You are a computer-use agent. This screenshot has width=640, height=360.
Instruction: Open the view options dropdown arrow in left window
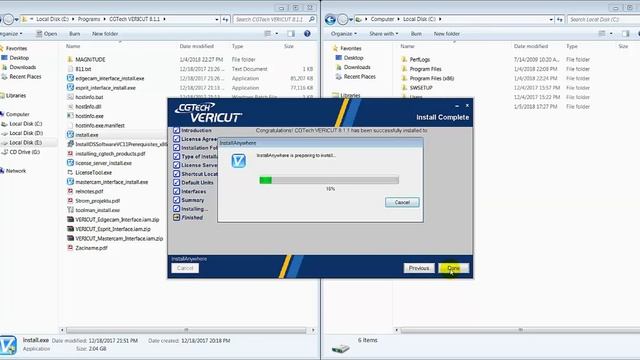click(x=277, y=33)
